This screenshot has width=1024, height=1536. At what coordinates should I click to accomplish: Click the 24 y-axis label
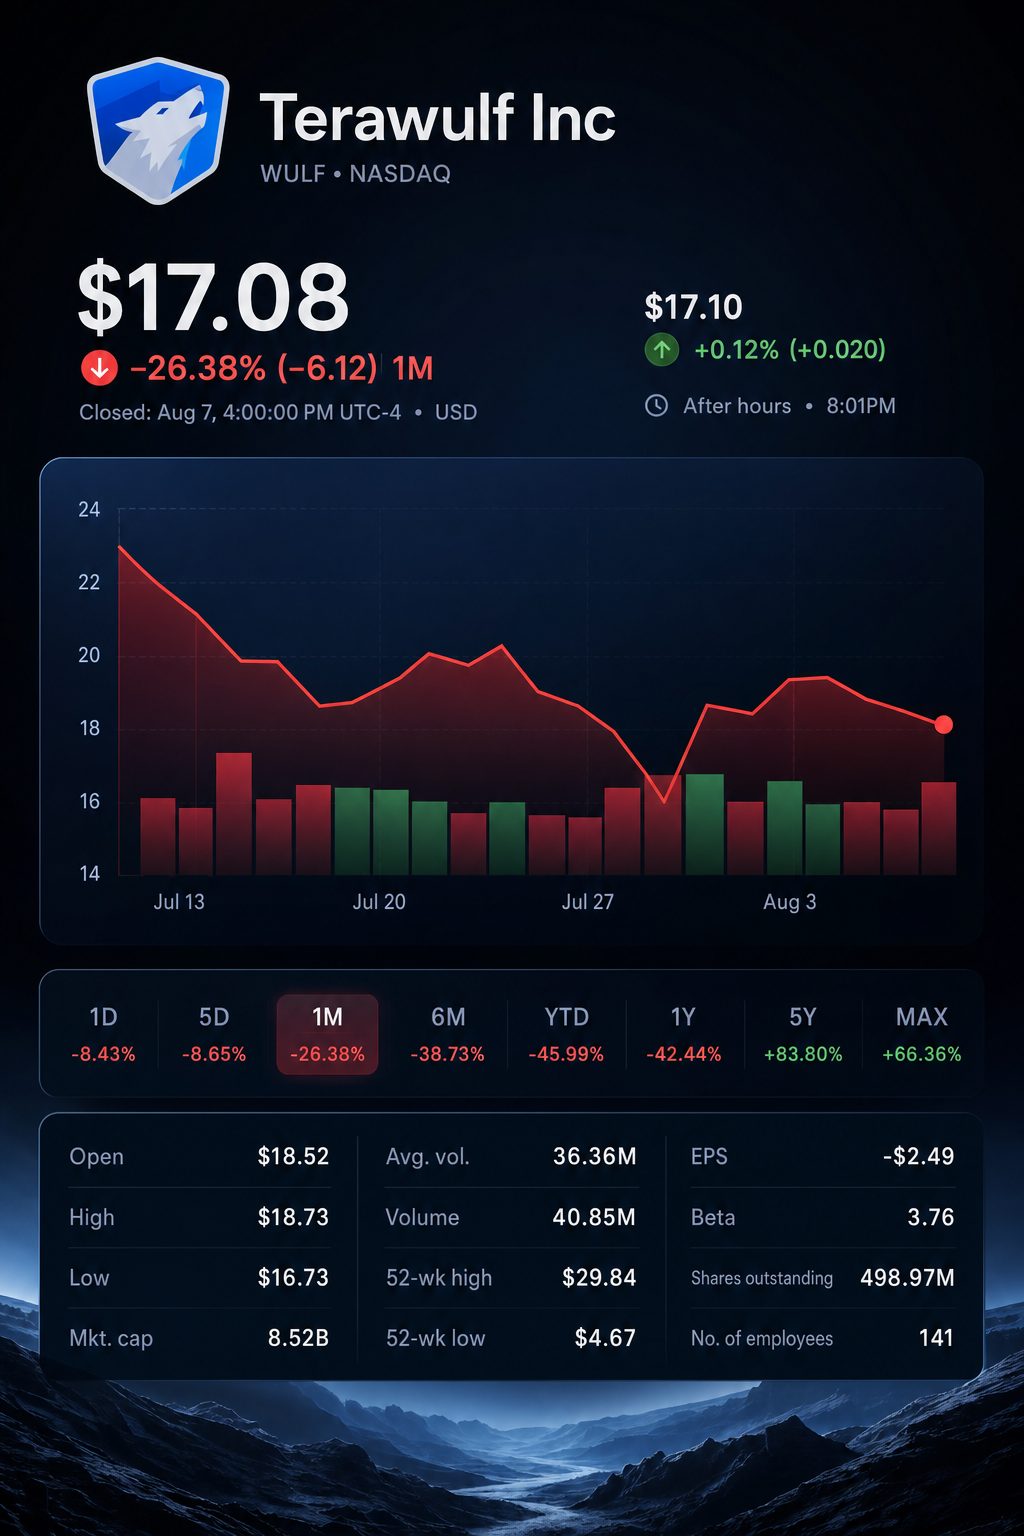pyautogui.click(x=89, y=510)
